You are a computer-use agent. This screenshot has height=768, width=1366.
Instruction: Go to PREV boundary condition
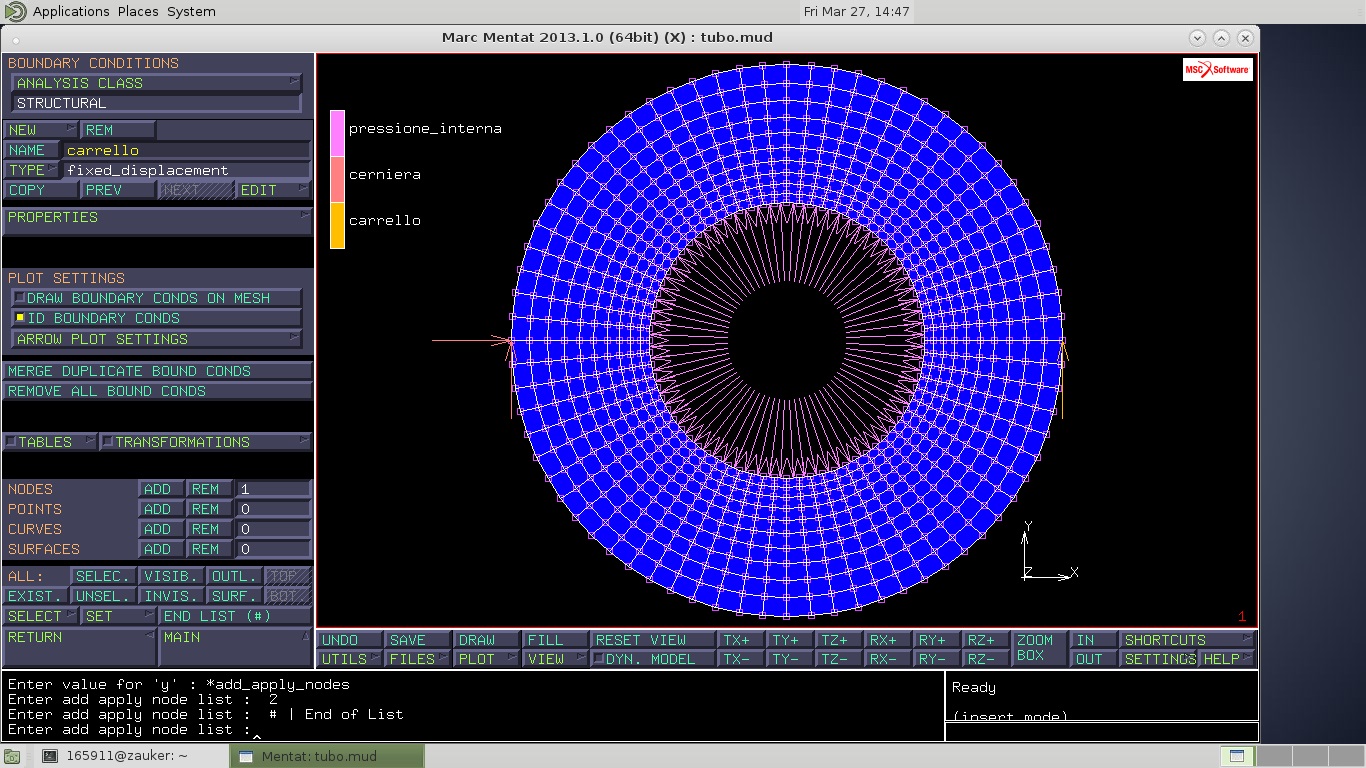click(118, 190)
